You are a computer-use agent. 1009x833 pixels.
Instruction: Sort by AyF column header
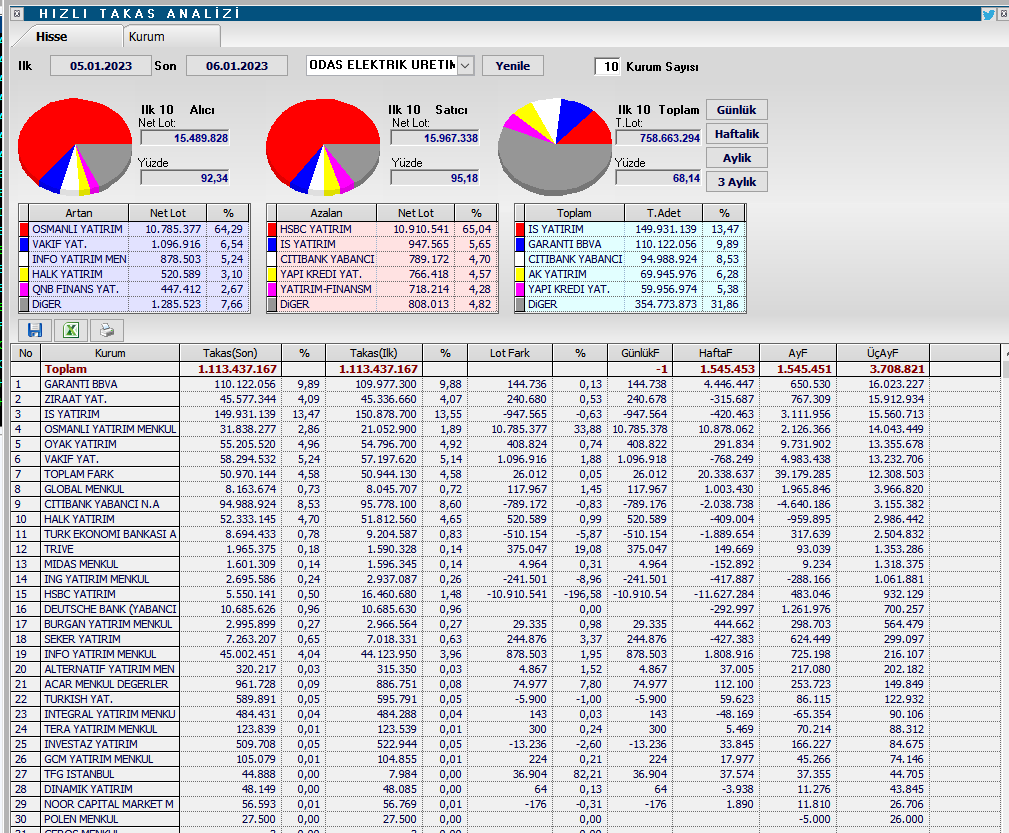798,353
